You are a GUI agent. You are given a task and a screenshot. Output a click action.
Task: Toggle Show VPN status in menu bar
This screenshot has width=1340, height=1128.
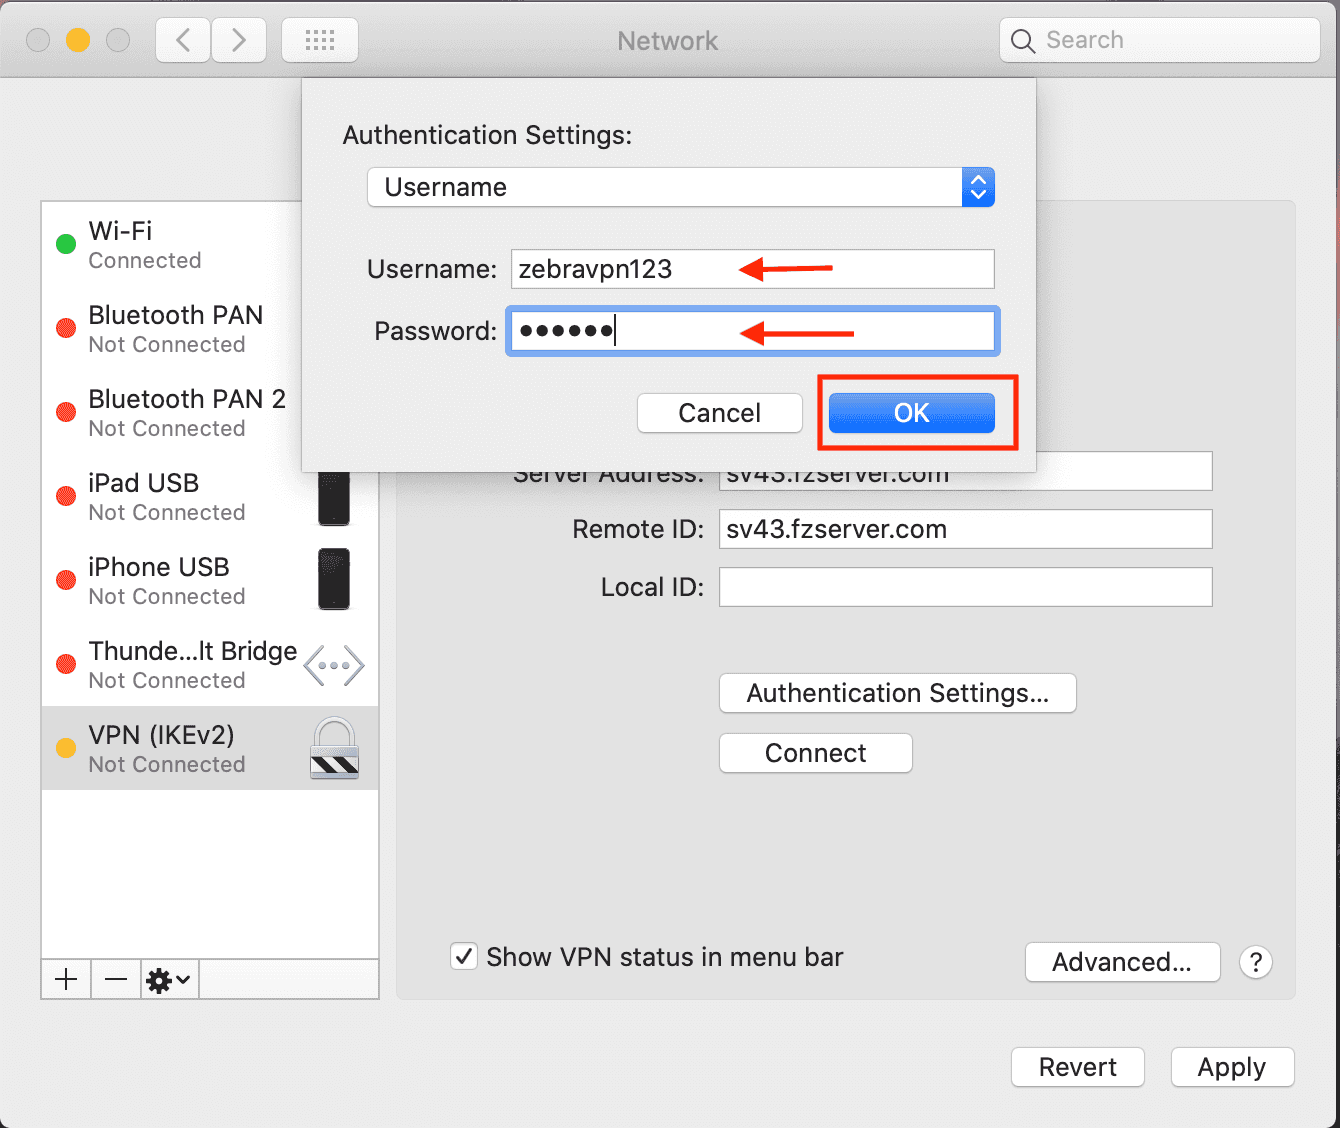click(x=464, y=956)
